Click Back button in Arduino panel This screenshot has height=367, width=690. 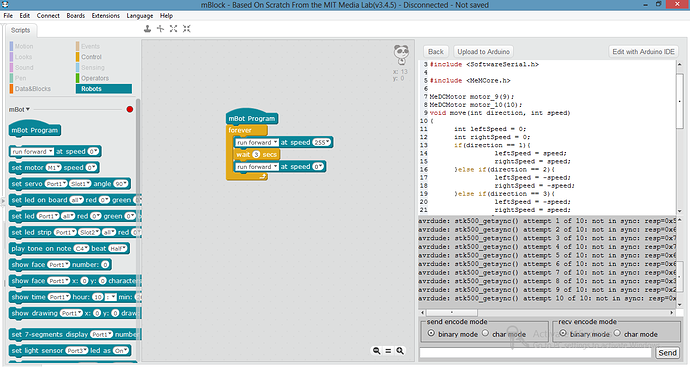coord(436,51)
